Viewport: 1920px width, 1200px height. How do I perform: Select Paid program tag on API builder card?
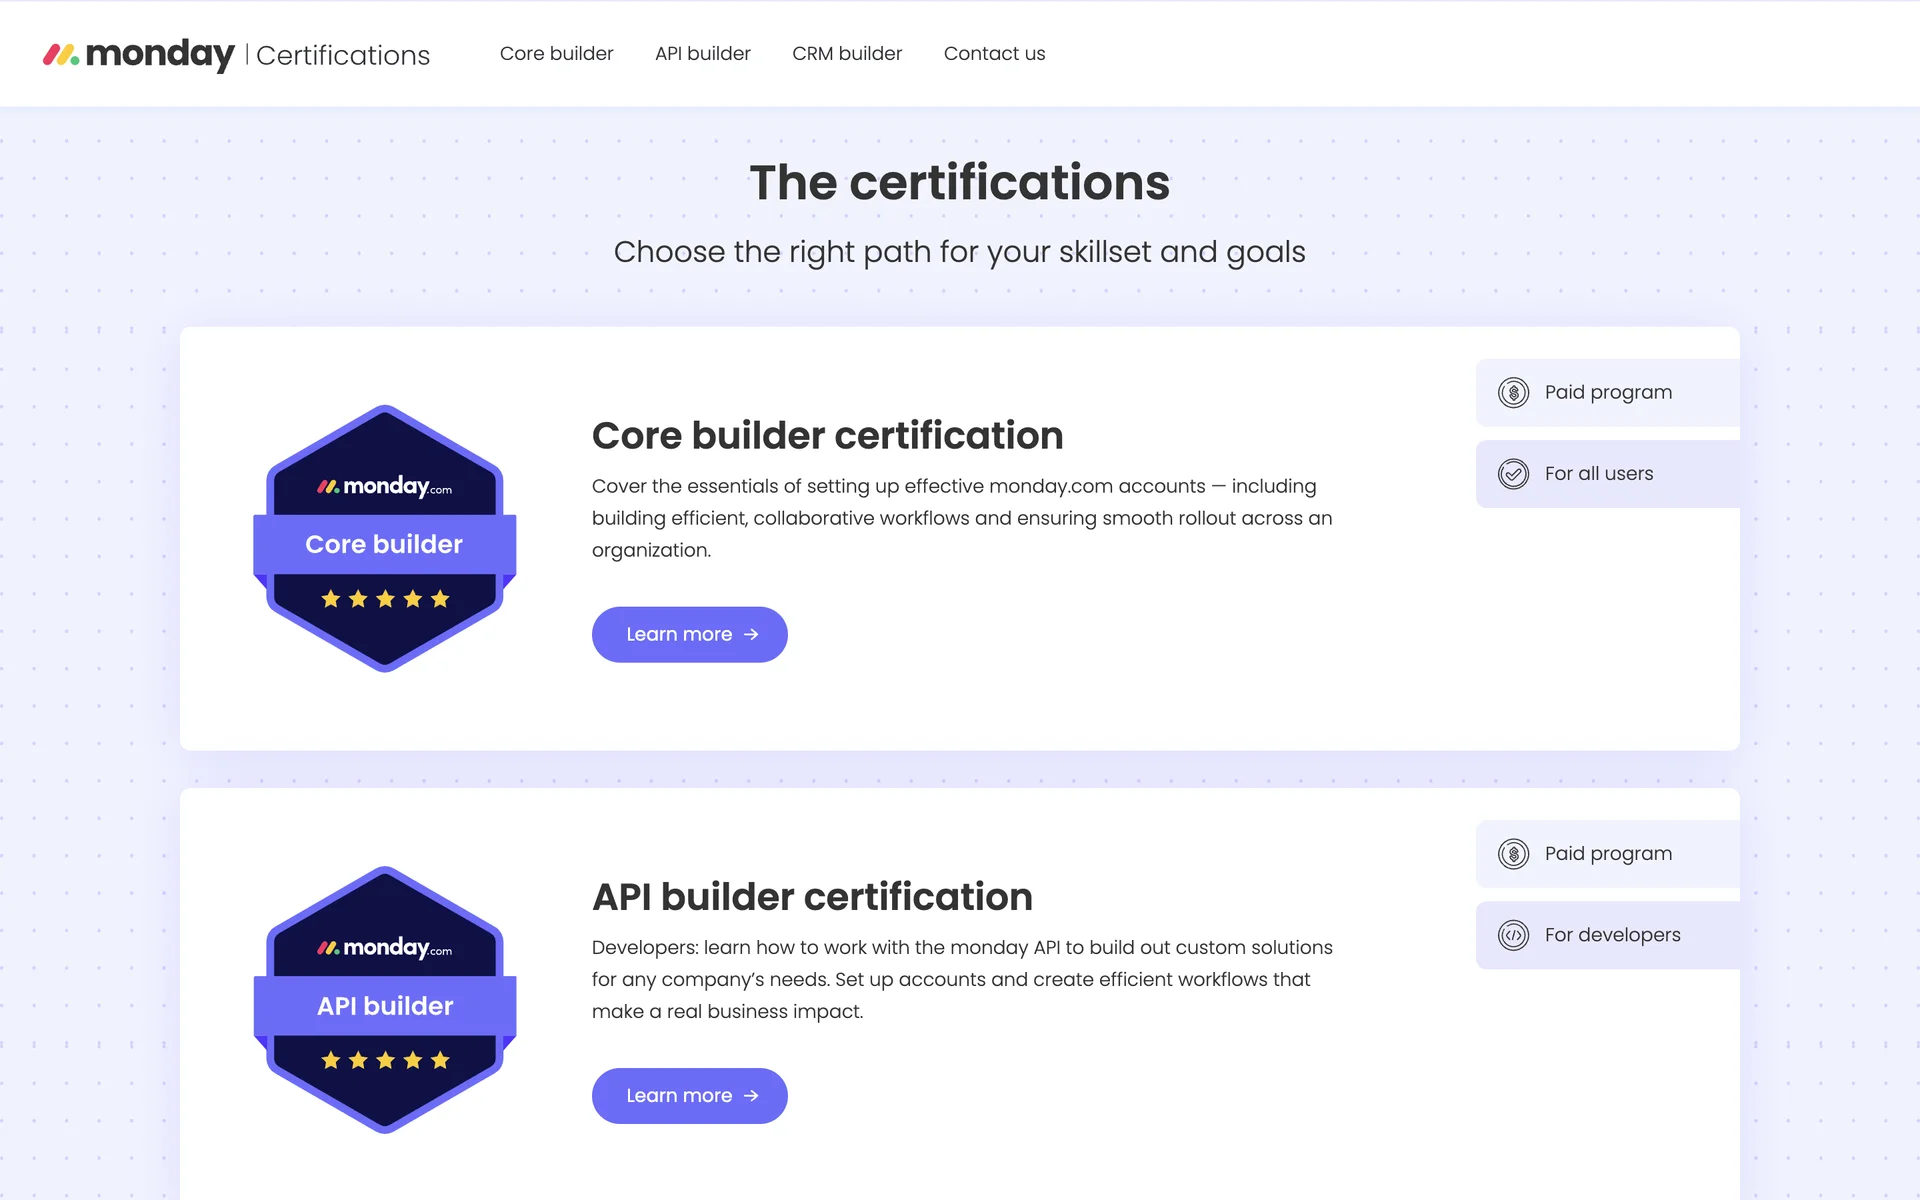point(1608,854)
